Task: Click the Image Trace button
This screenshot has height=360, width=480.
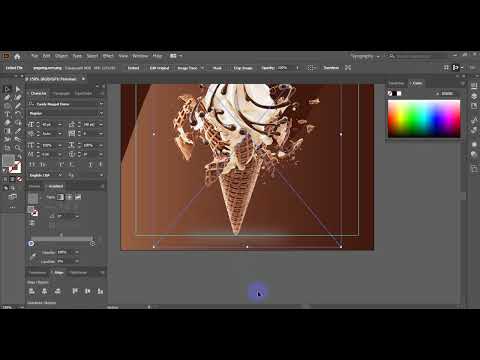Action: (187, 68)
